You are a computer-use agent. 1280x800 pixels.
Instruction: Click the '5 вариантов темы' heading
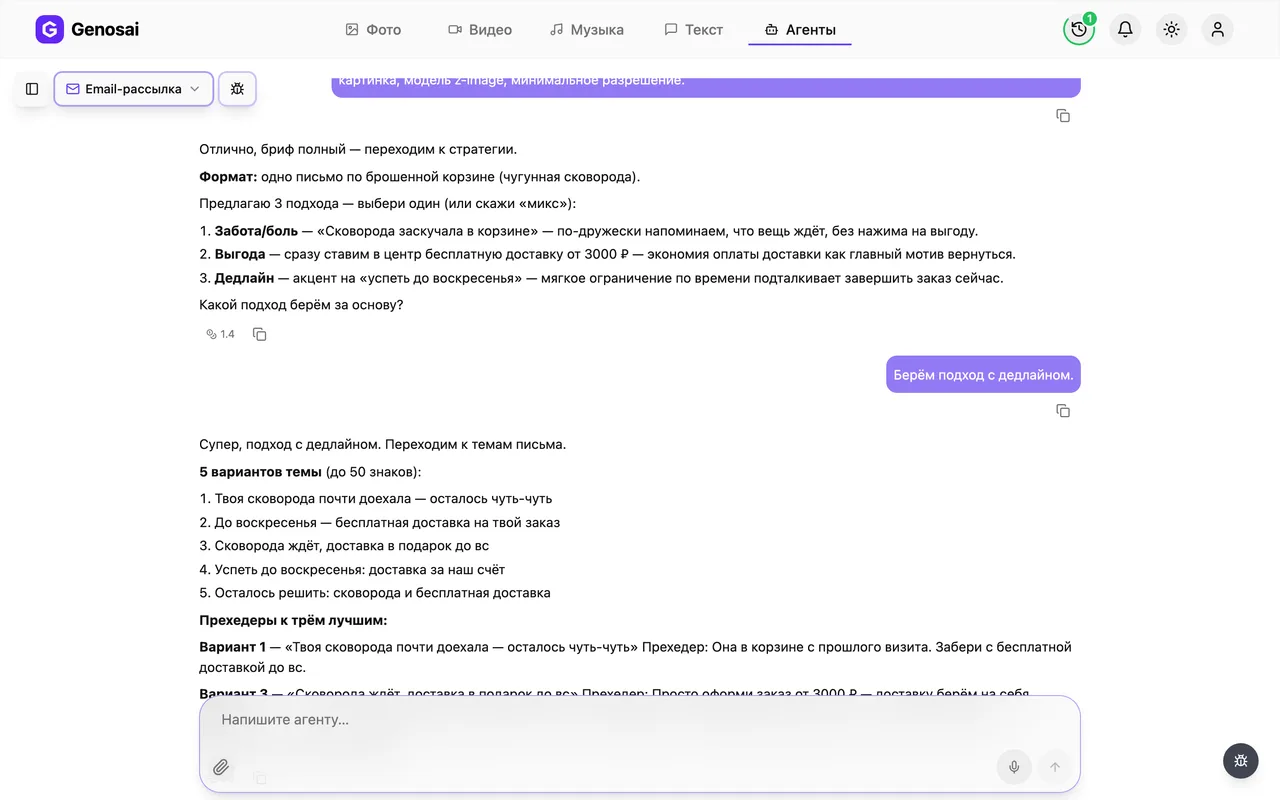click(310, 471)
